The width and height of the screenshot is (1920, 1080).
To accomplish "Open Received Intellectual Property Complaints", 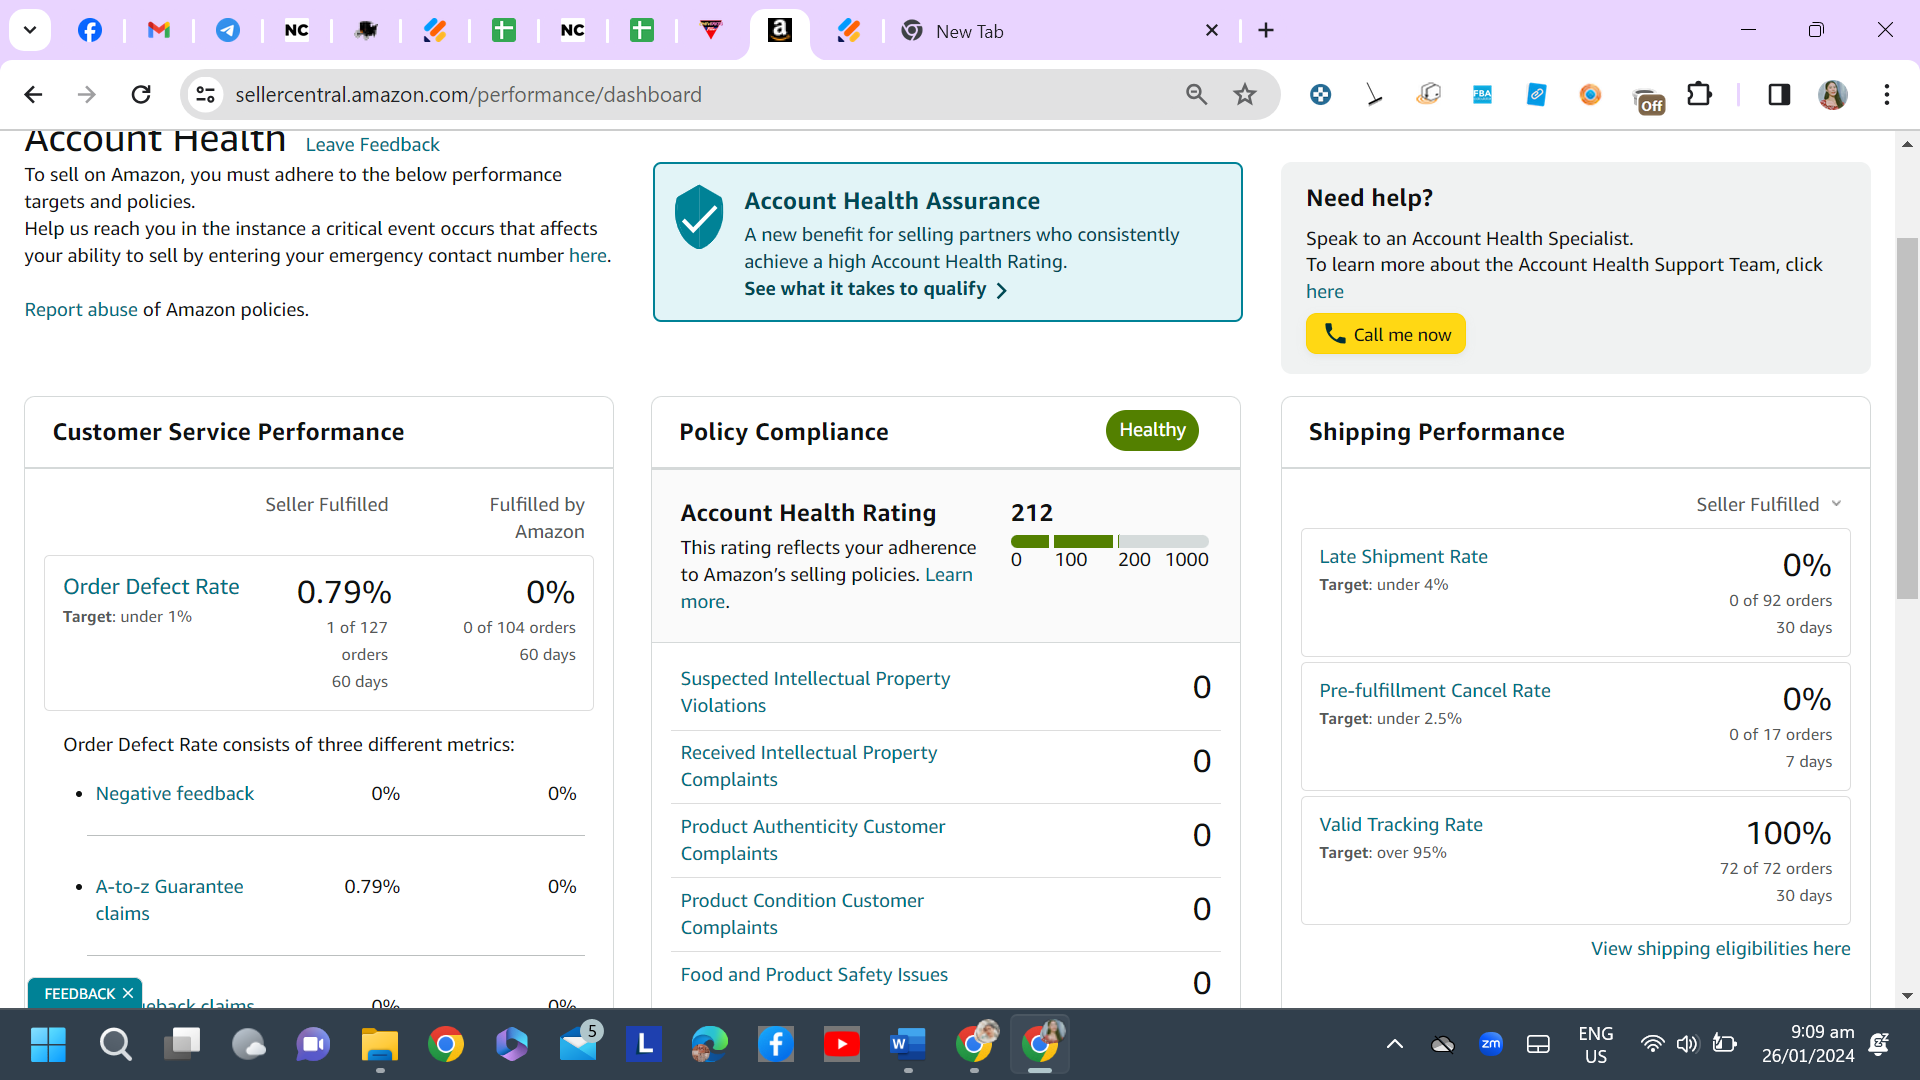I will click(x=809, y=766).
